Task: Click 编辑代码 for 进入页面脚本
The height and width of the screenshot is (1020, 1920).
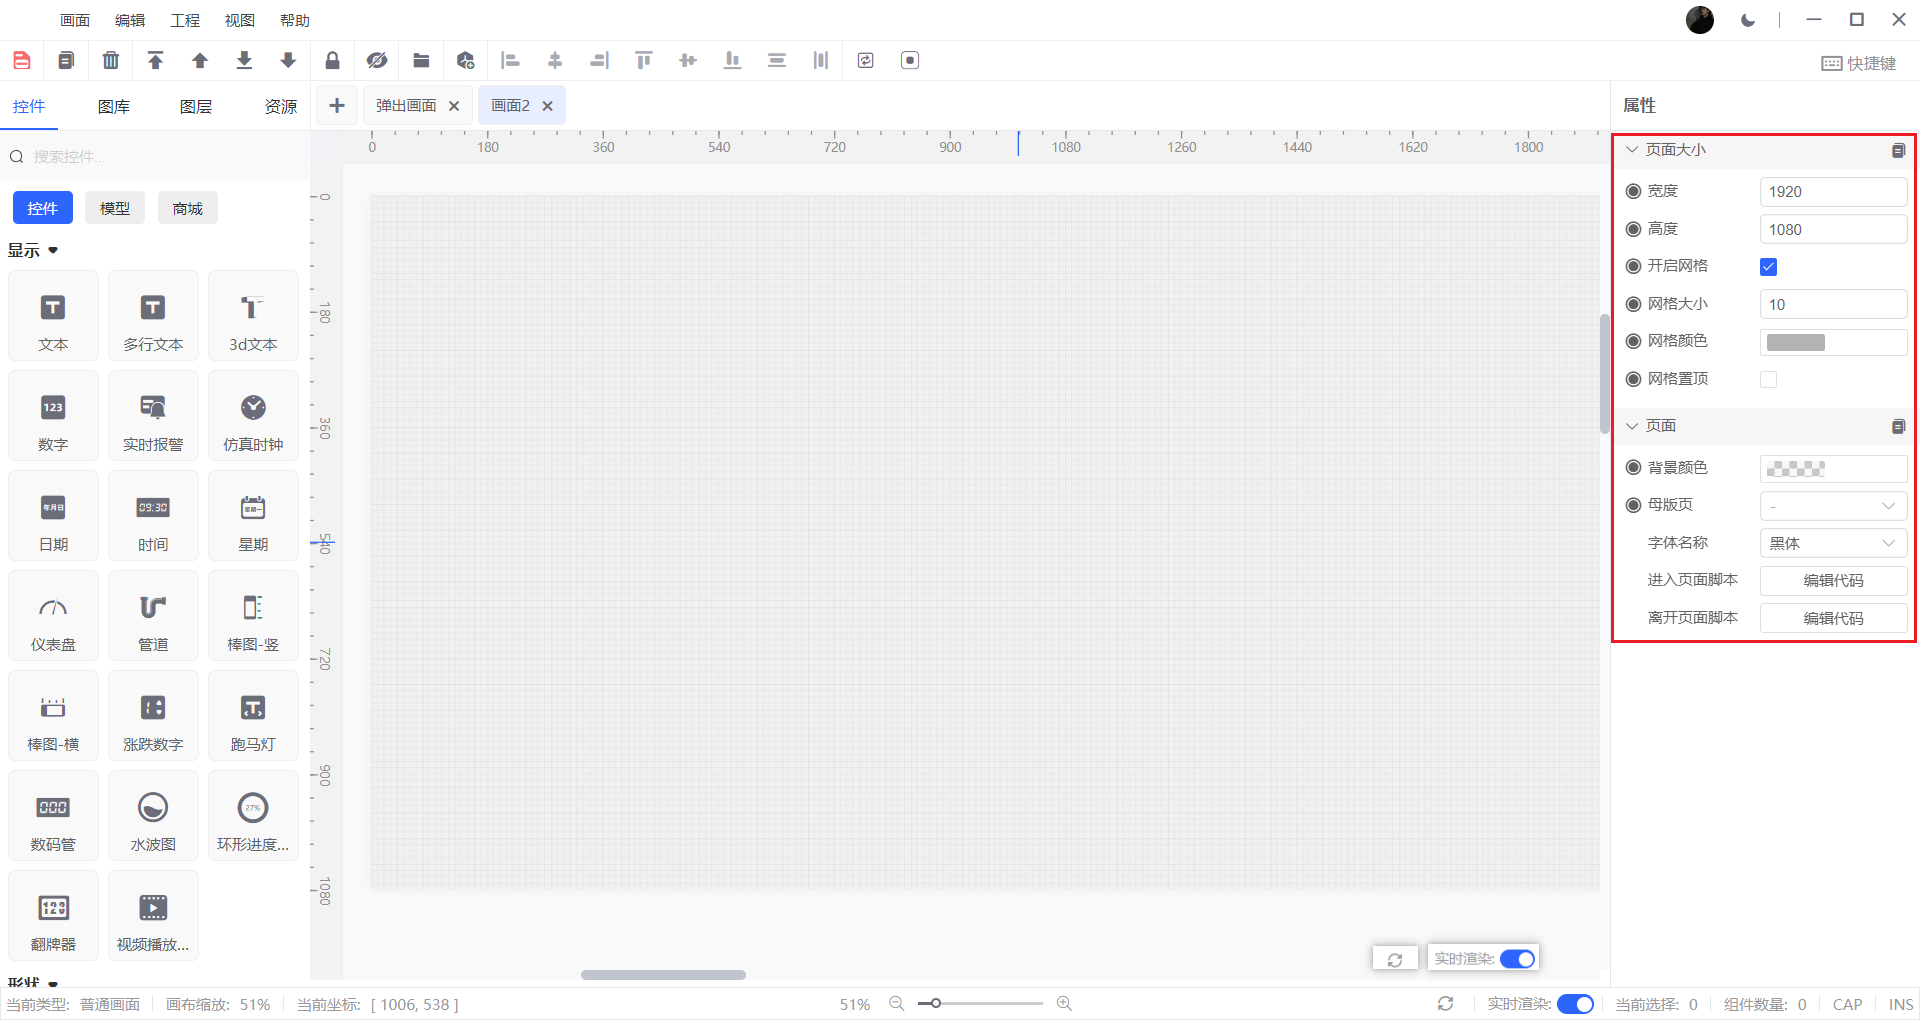Action: [1832, 581]
